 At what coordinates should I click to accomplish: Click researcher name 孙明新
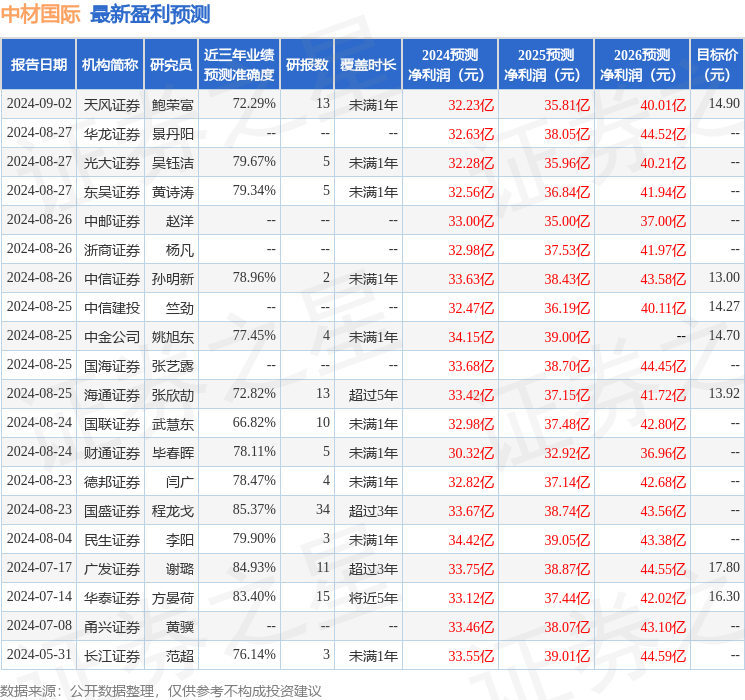click(x=173, y=279)
